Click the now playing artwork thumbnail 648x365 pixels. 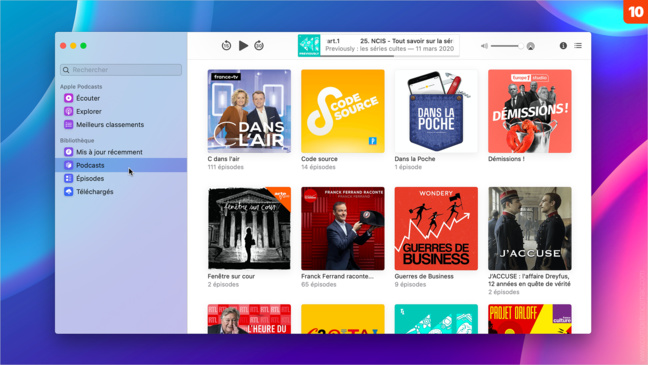(309, 45)
